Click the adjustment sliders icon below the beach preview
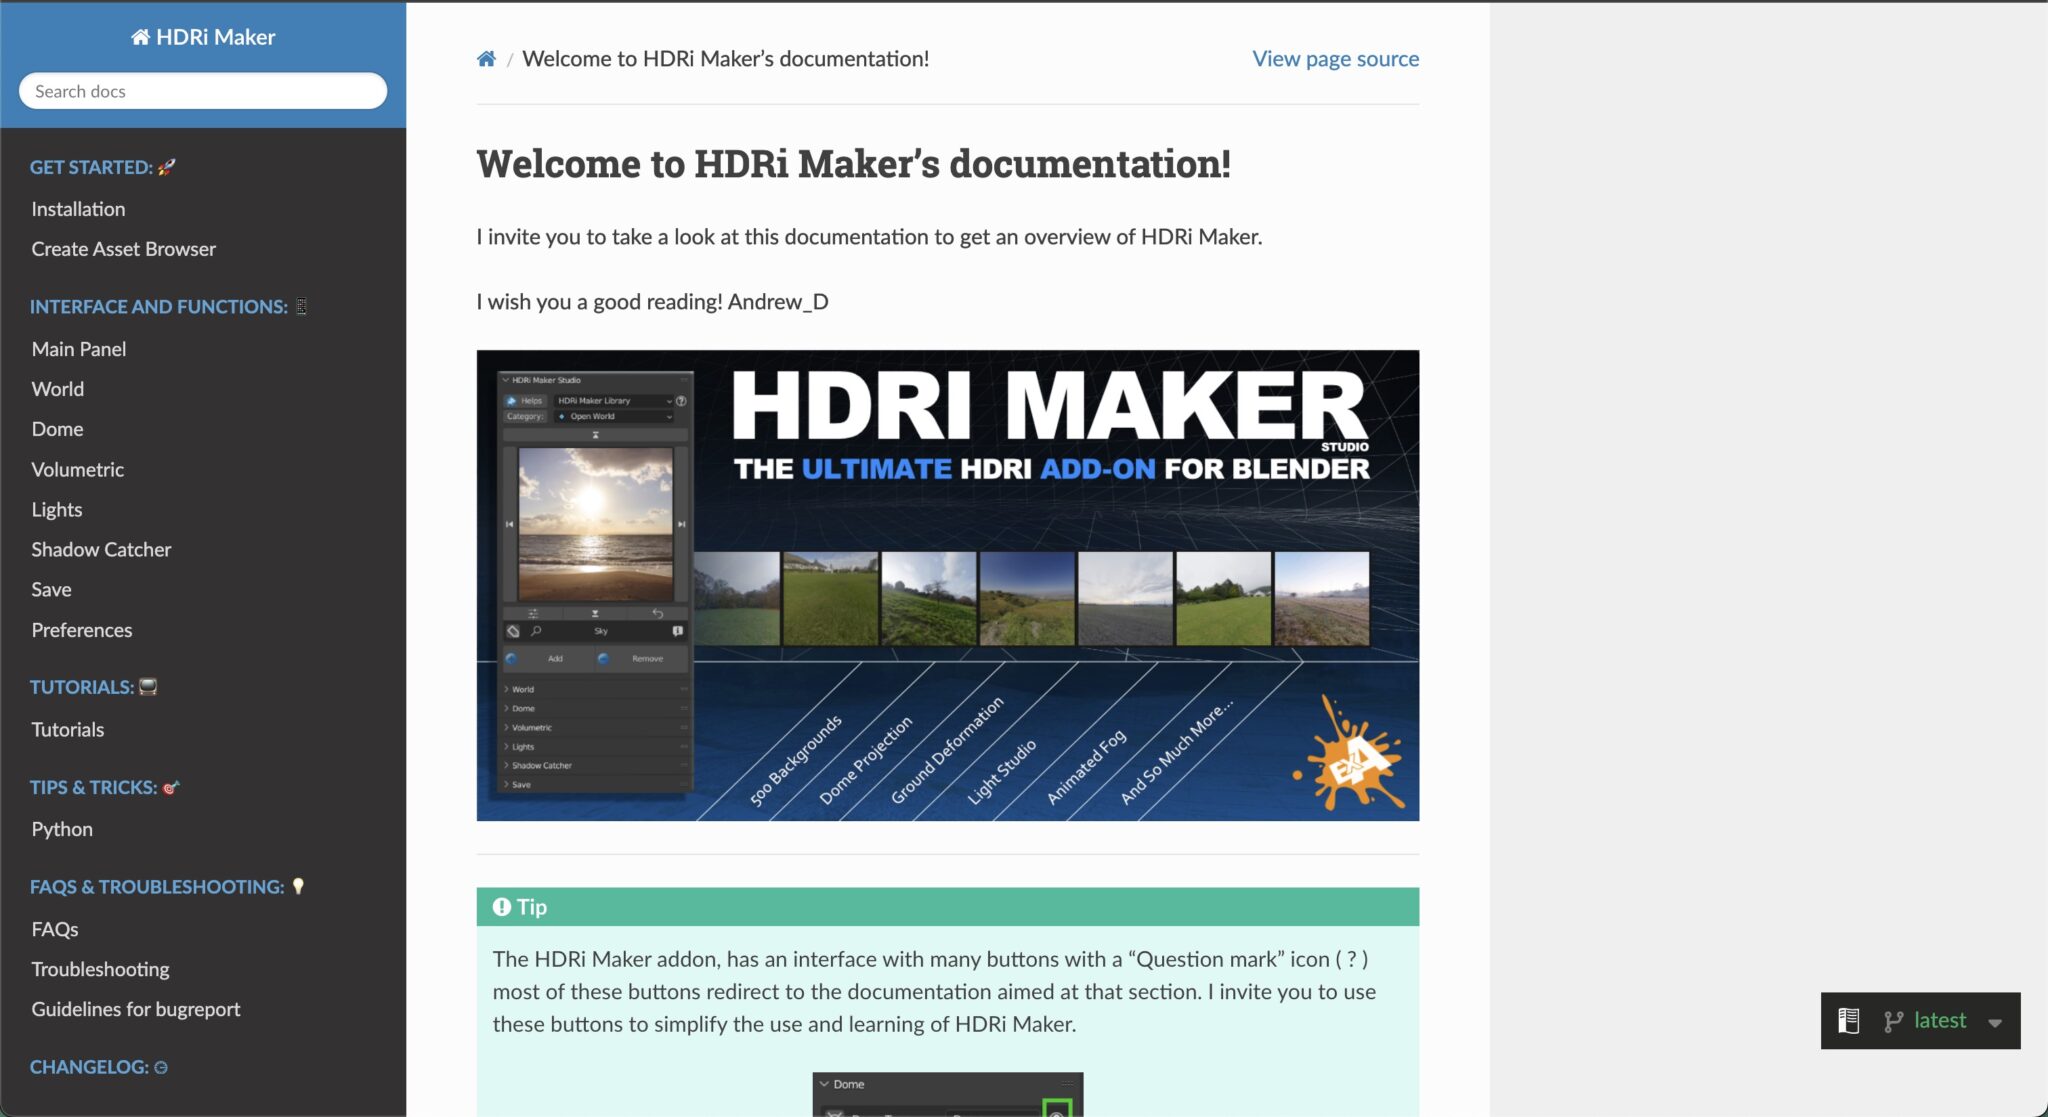The height and width of the screenshot is (1117, 2048). tap(533, 613)
